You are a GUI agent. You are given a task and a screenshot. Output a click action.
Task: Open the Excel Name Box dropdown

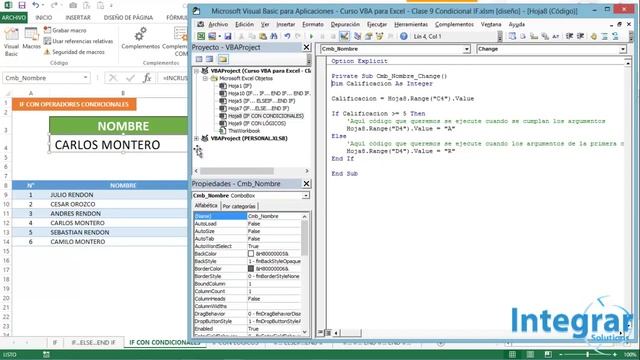pos(85,78)
